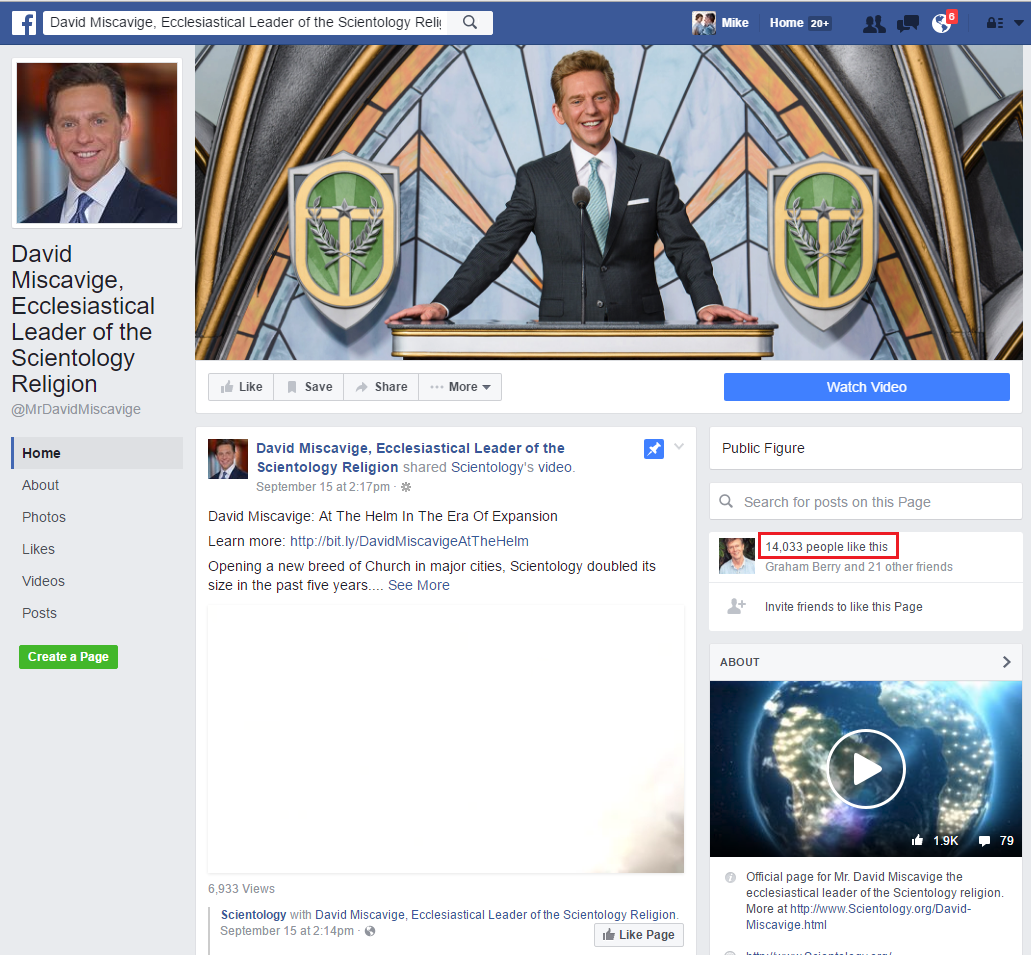Viewport: 1031px width, 955px height.
Task: Click the post author avatar thumbnail
Action: [228, 459]
